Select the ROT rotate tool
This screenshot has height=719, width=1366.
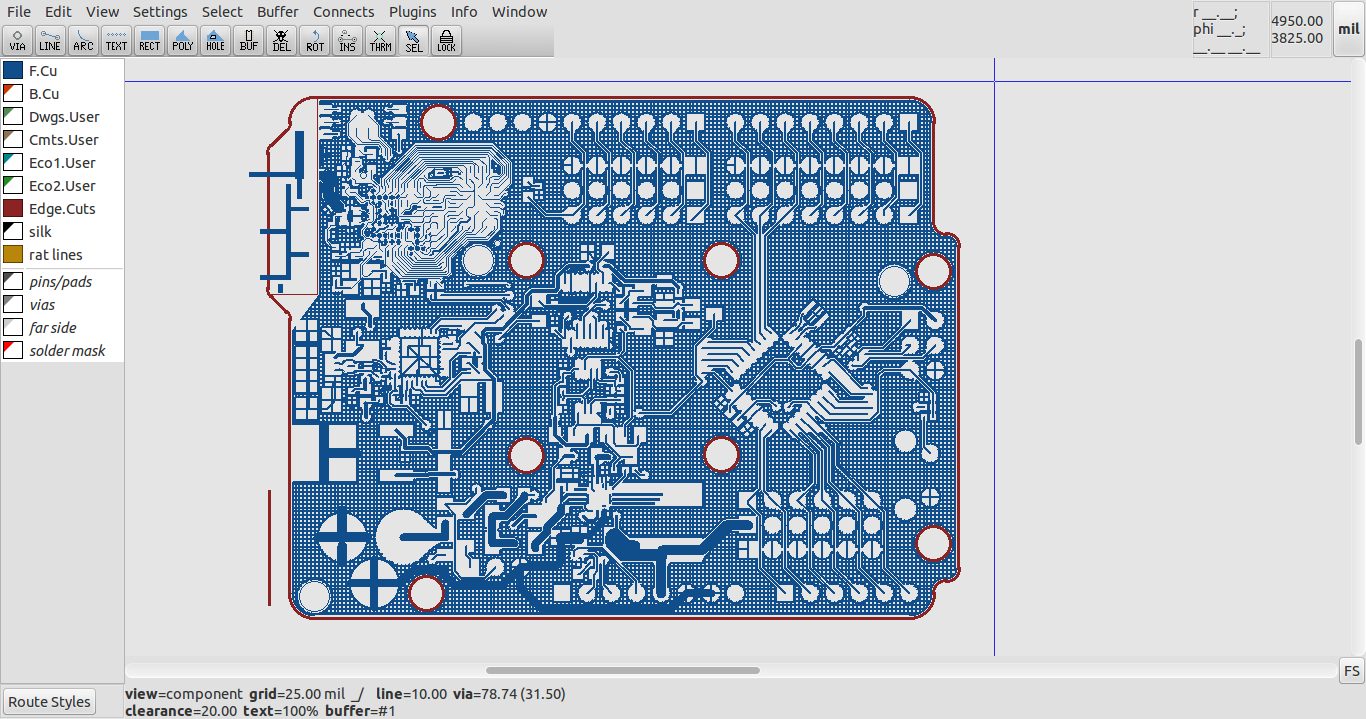click(314, 41)
